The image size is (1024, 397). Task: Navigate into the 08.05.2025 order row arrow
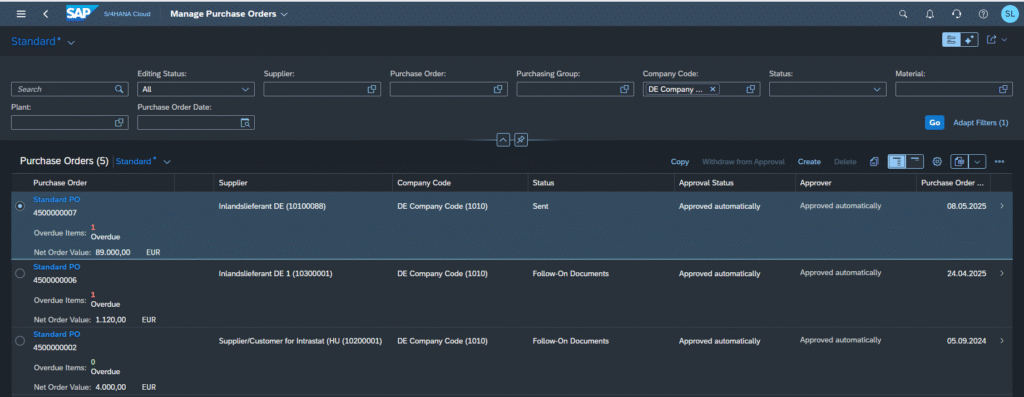[x=1002, y=206]
